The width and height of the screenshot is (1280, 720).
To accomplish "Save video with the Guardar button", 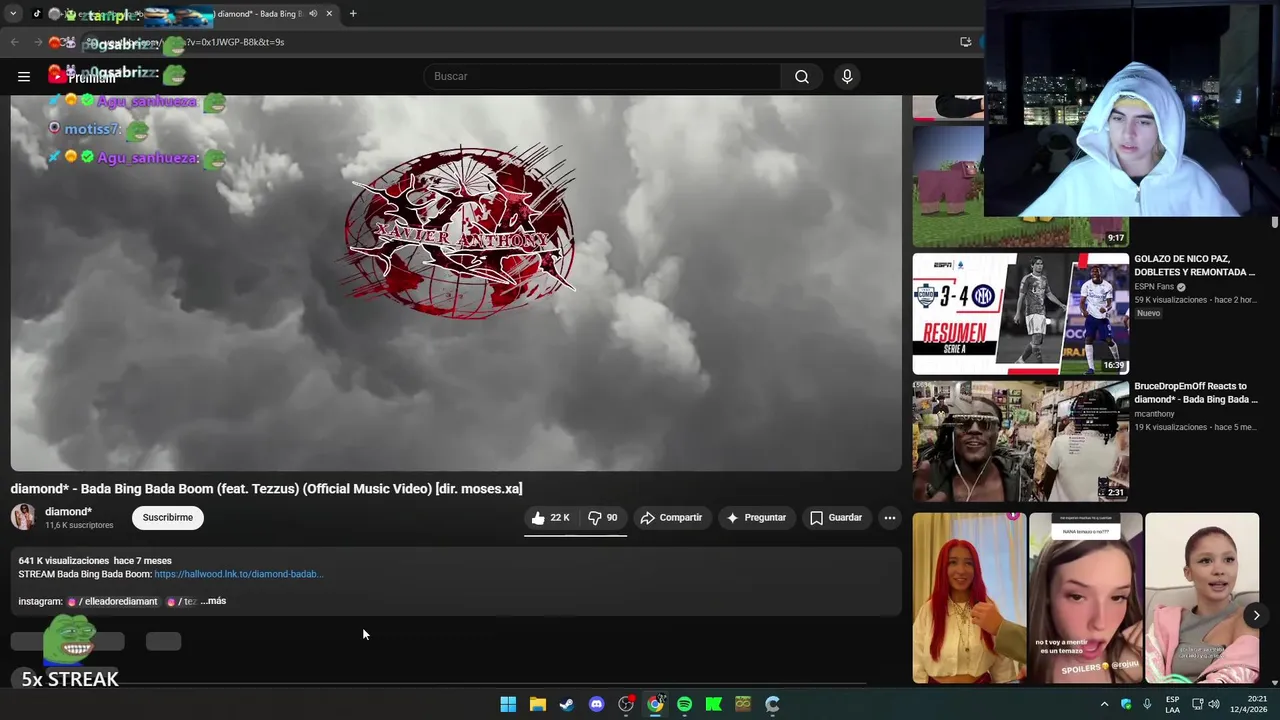I will point(836,517).
